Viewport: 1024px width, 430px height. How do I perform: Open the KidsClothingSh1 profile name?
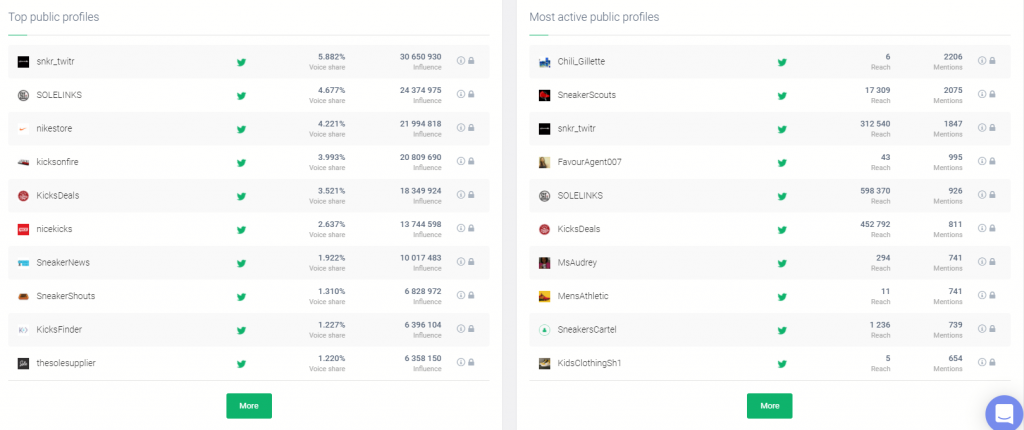point(589,363)
